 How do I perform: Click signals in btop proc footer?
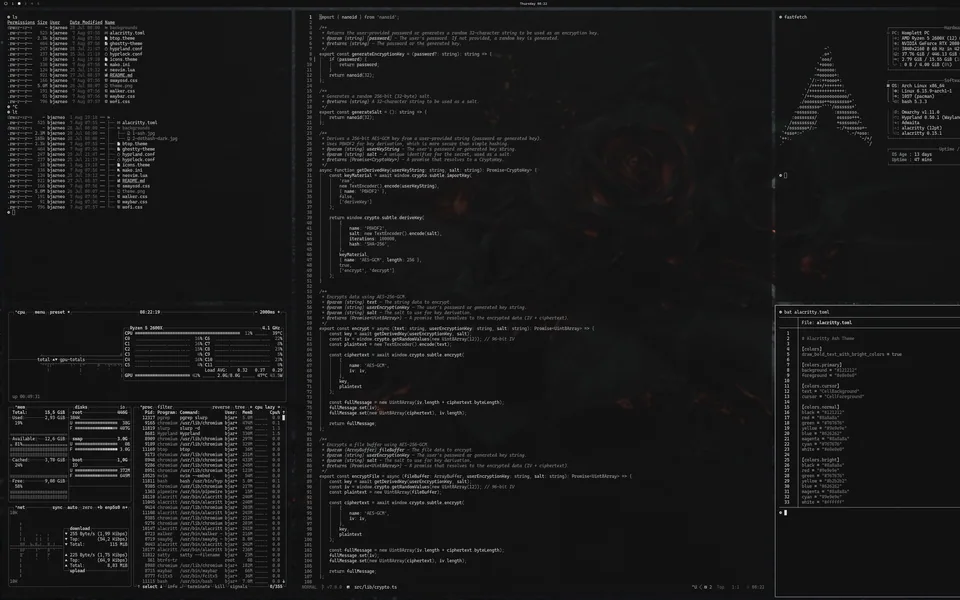pyautogui.click(x=238, y=587)
